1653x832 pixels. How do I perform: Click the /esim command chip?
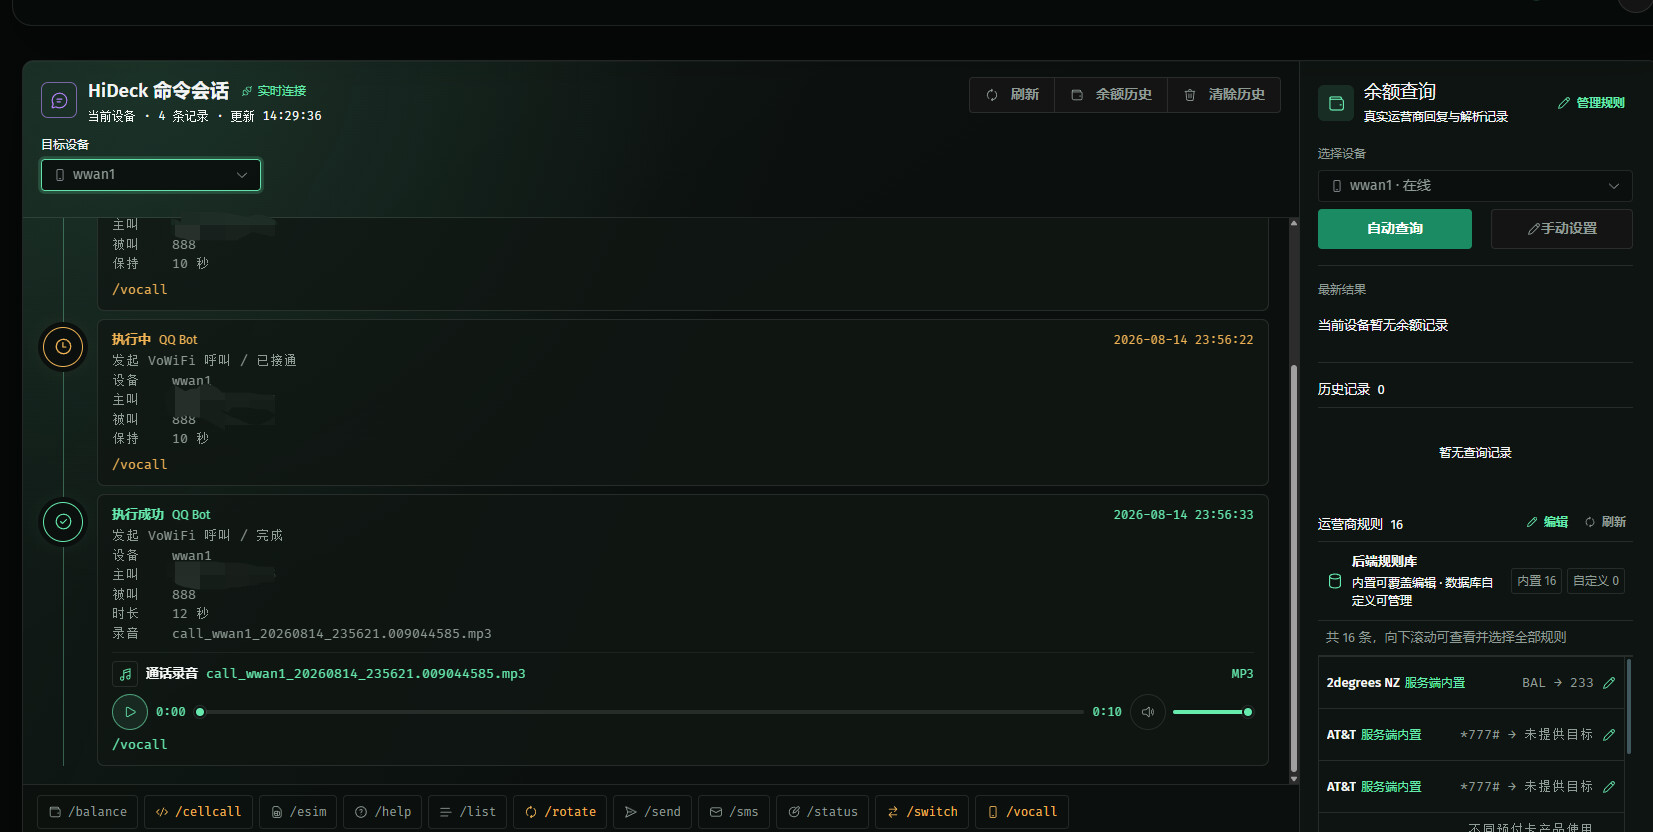coord(298,812)
